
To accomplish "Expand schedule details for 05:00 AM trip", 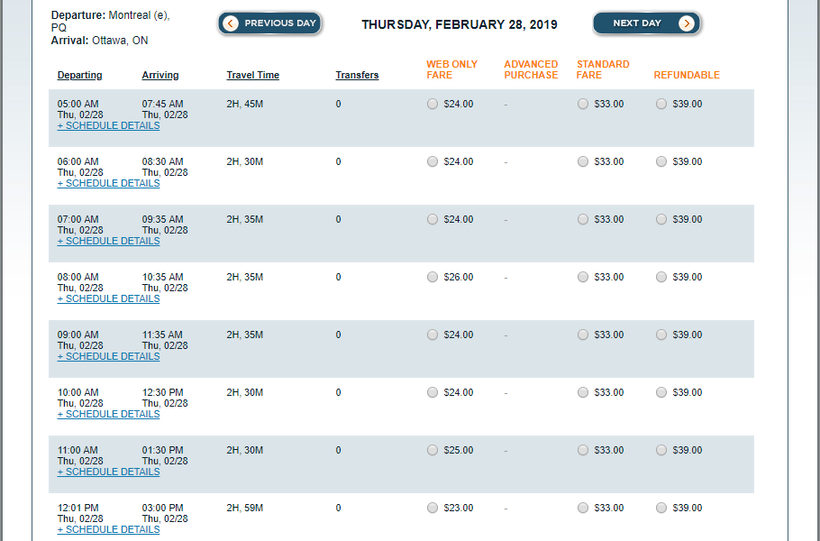I will coord(108,126).
